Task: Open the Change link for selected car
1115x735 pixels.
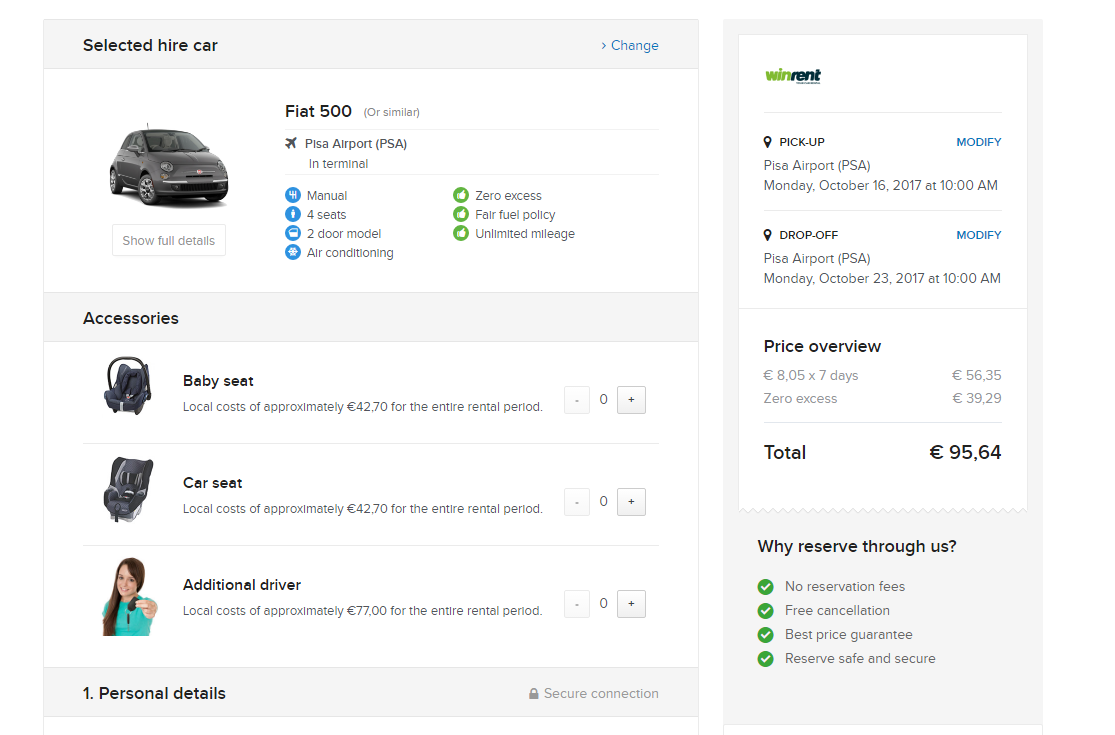Action: coord(630,45)
